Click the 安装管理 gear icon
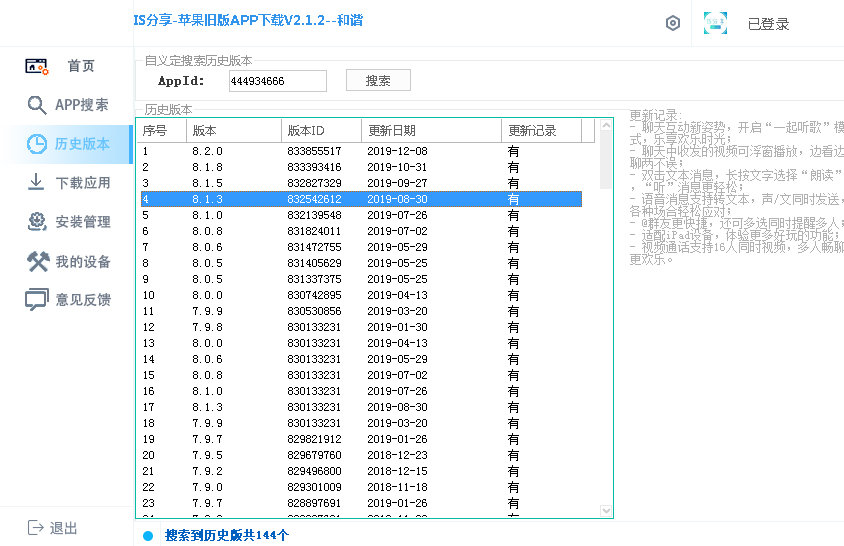 click(37, 222)
